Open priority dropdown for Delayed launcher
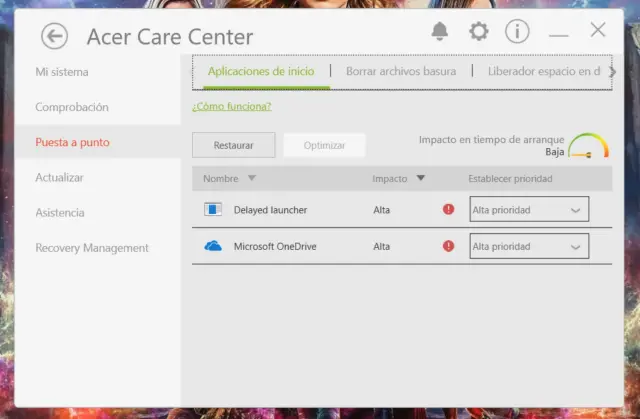The width and height of the screenshot is (640, 419). [529, 210]
